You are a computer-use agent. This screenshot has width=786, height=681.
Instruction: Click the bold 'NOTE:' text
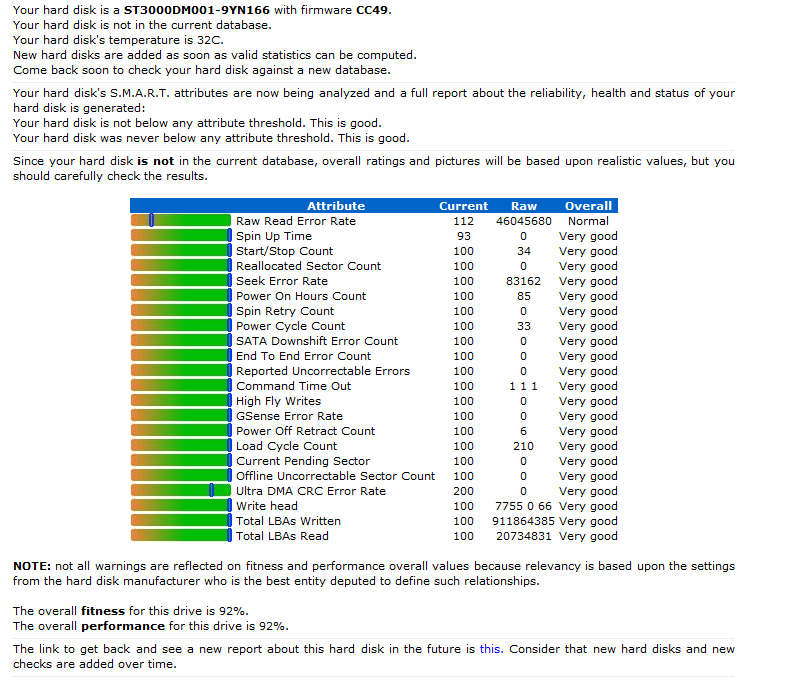click(32, 566)
